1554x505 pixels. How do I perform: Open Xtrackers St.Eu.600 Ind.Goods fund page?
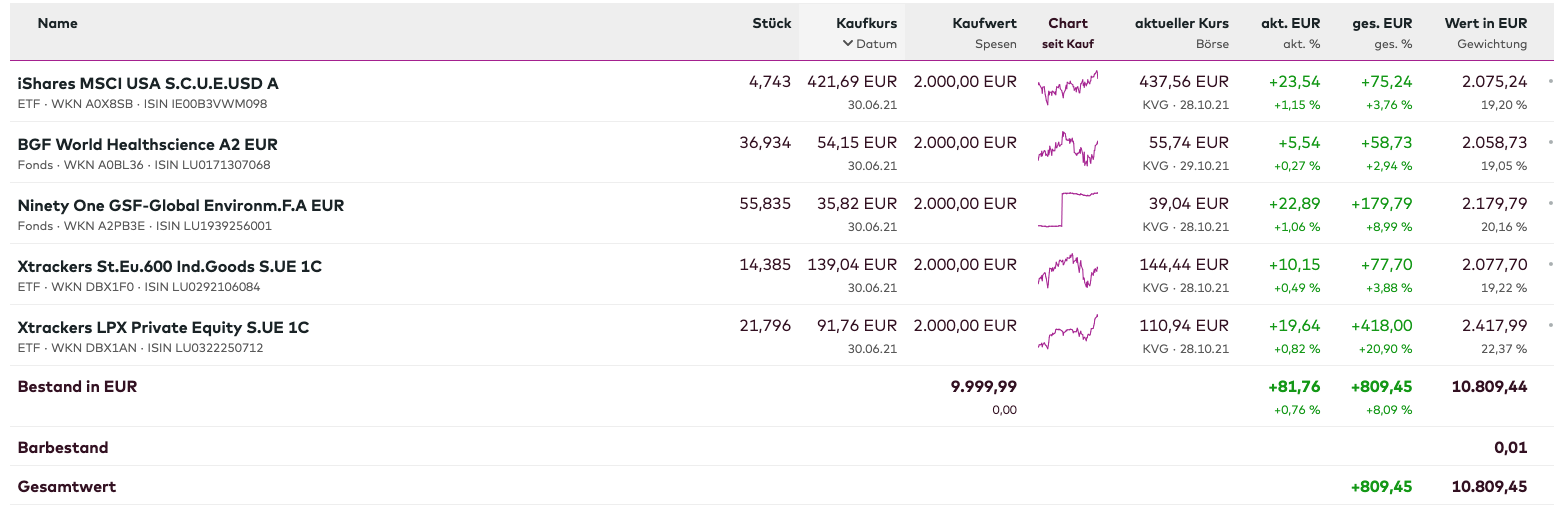click(169, 266)
